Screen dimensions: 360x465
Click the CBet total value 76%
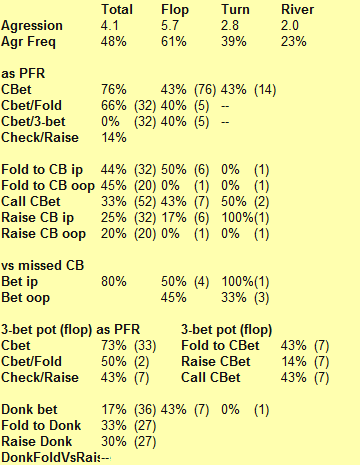click(x=114, y=90)
